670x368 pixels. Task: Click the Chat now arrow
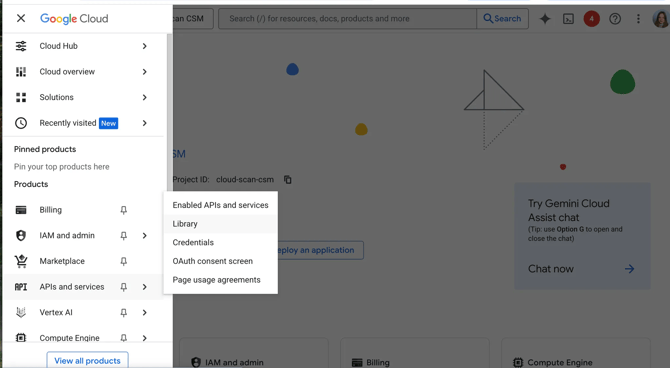click(629, 269)
